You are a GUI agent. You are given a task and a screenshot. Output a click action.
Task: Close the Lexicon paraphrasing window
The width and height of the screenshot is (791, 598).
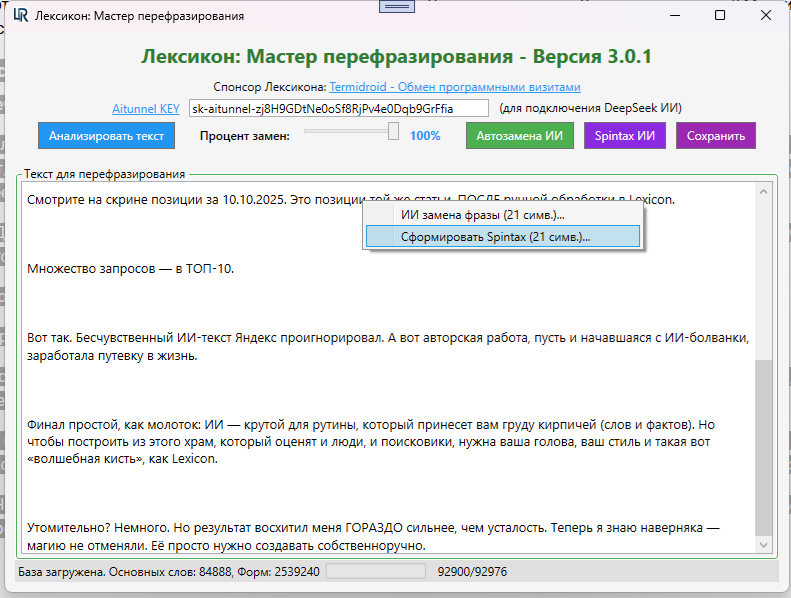(x=765, y=16)
